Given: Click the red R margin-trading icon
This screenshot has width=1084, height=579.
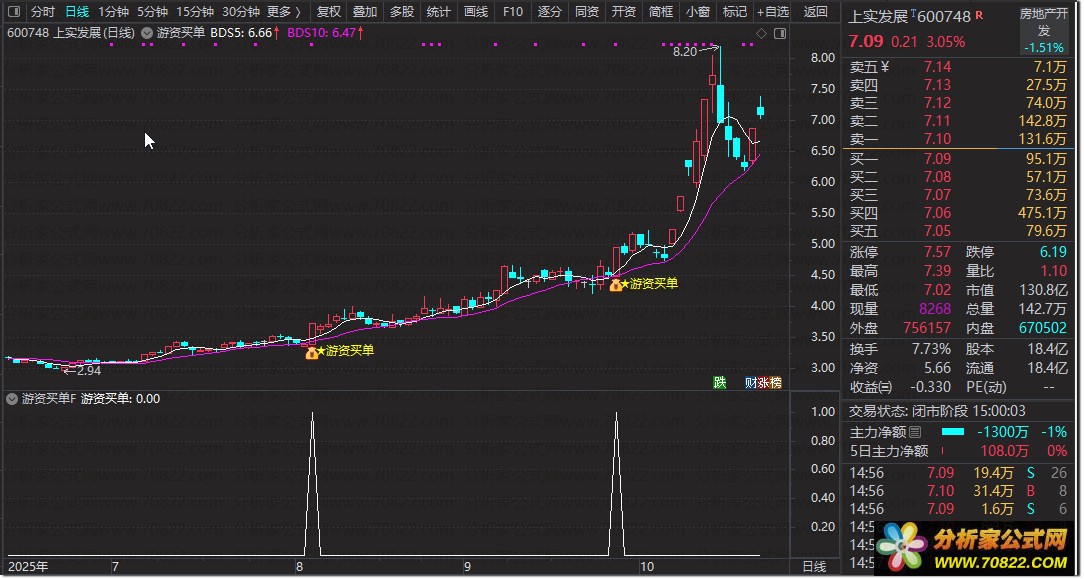Looking at the screenshot, I should [978, 16].
